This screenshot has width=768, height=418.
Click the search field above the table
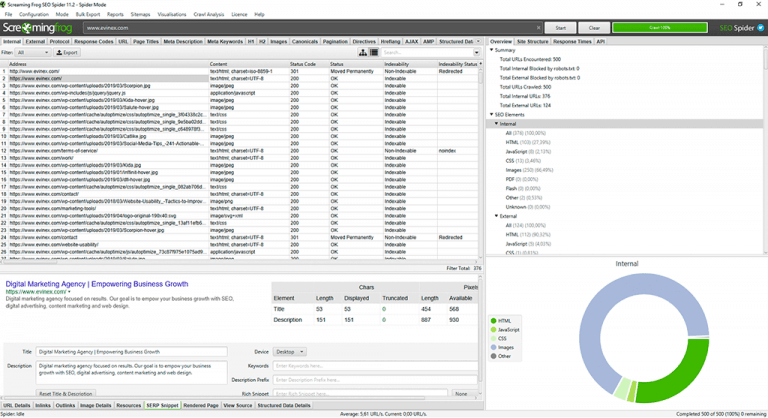tap(427, 52)
